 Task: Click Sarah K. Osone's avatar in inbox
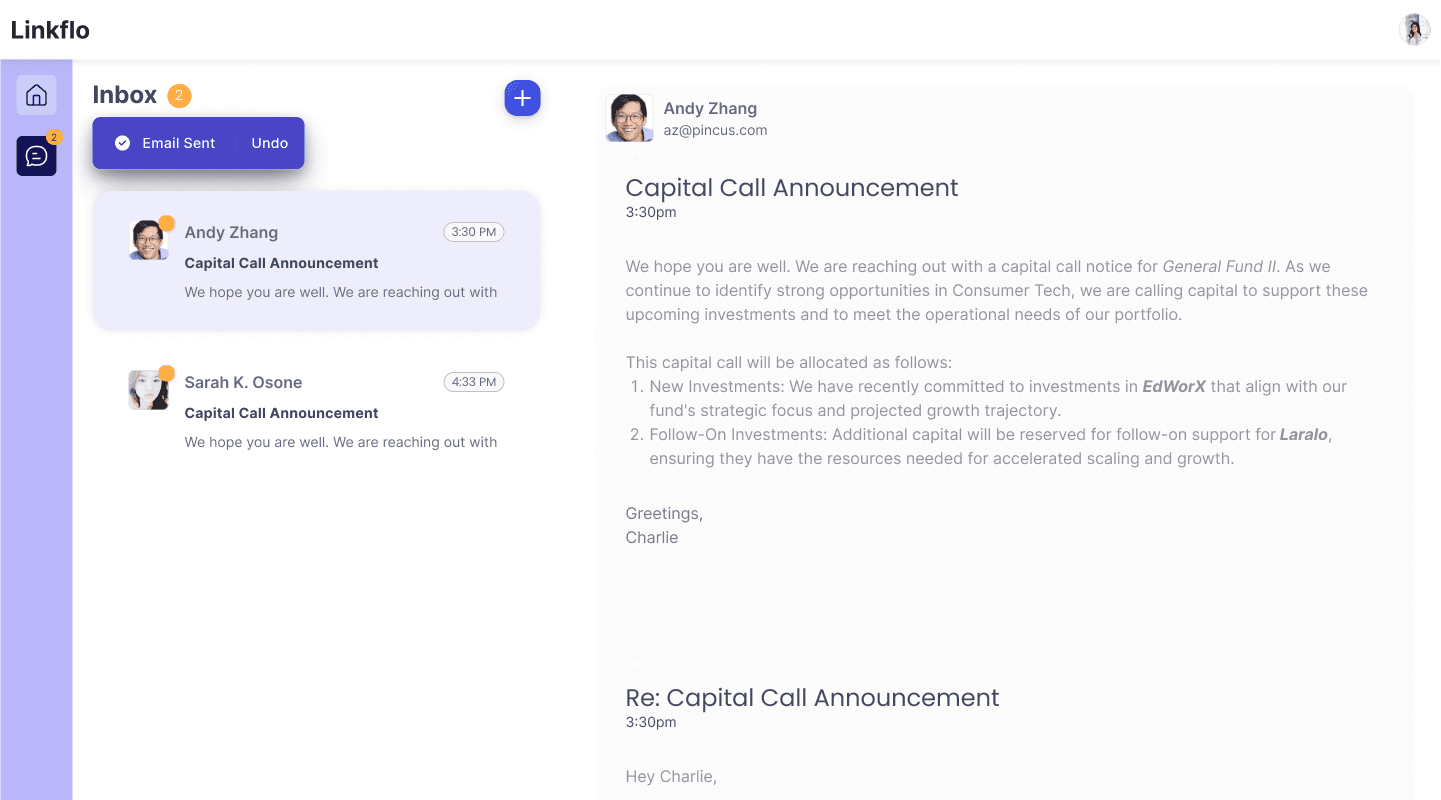pos(148,390)
